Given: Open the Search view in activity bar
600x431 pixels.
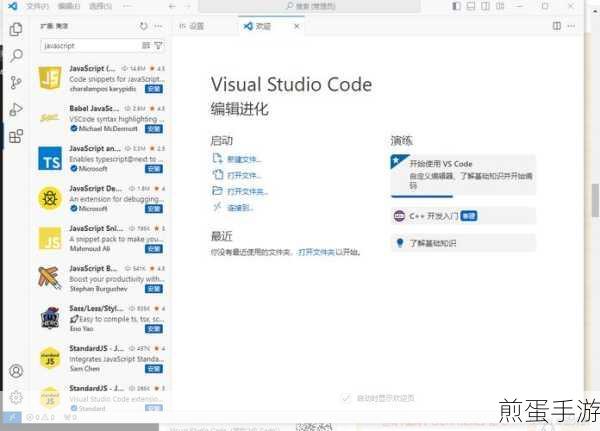Looking at the screenshot, I should click(x=16, y=56).
